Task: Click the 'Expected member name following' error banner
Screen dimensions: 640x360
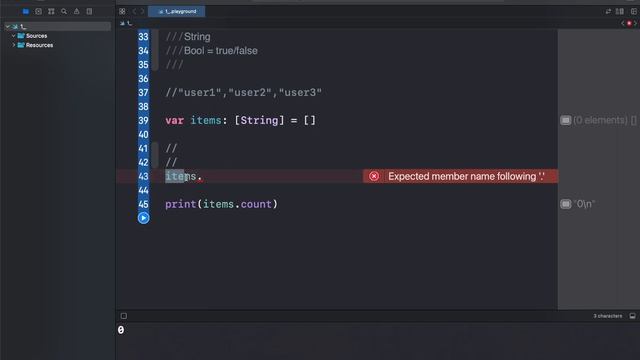Action: tap(460, 176)
